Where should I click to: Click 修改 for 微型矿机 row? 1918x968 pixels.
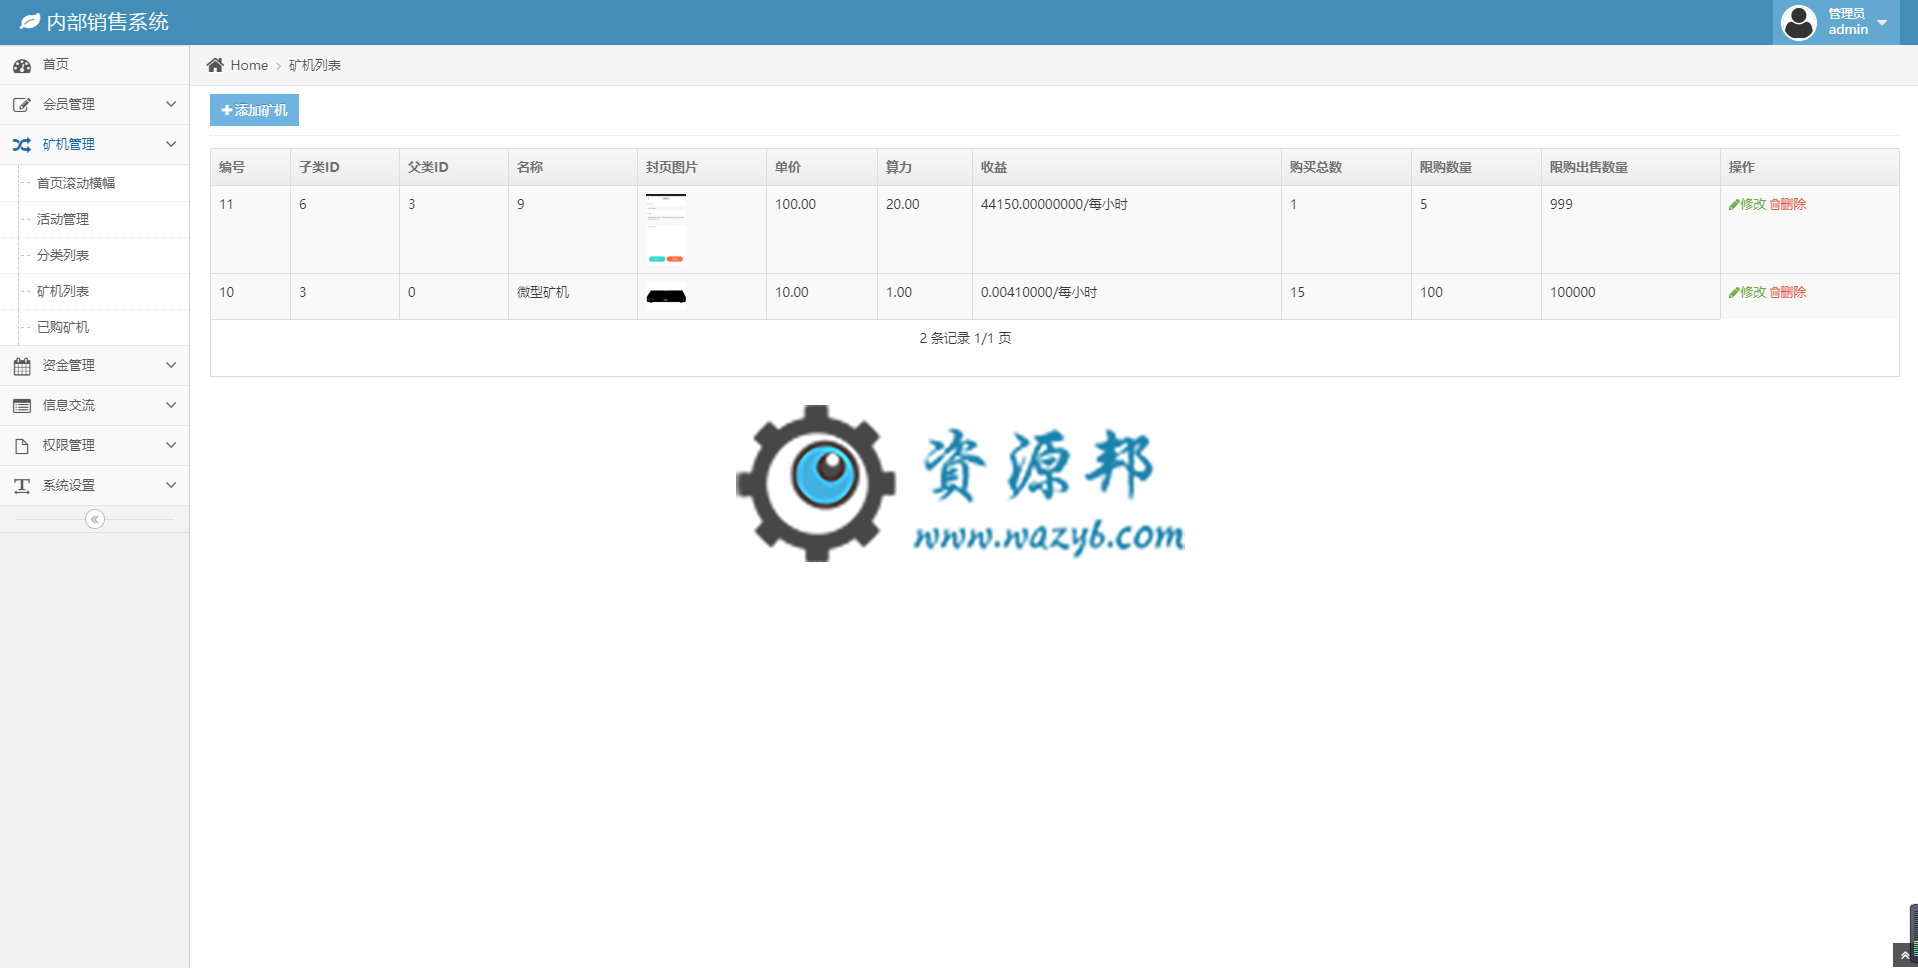[1747, 292]
